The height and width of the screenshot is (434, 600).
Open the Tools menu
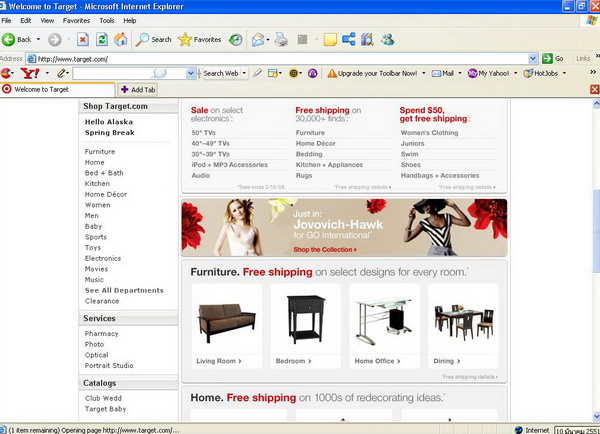tap(107, 21)
